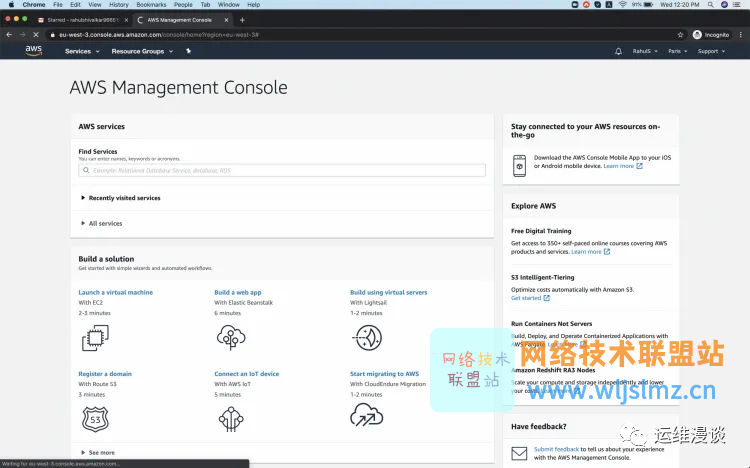Expand Recently visited services
The image size is (750, 468).
click(121, 198)
